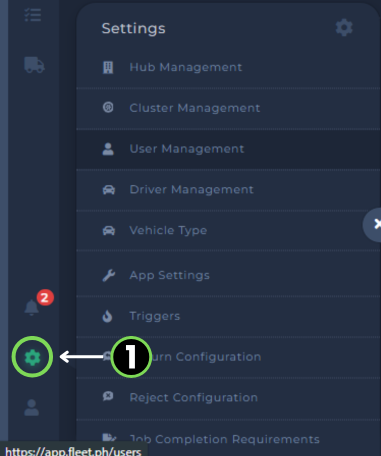Click the flame icon next to Triggers
The height and width of the screenshot is (456, 381).
(107, 316)
